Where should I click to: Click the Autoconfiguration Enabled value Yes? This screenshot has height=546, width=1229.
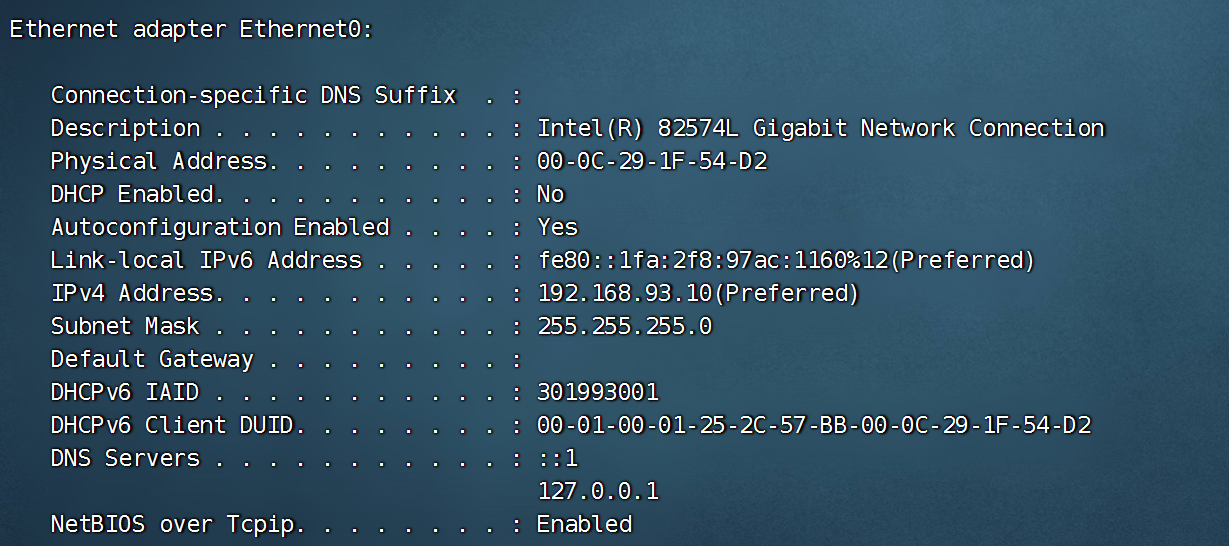557,227
